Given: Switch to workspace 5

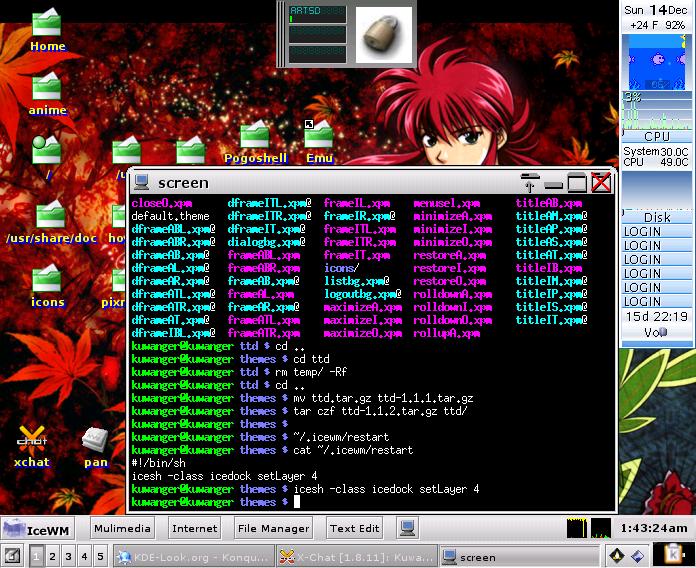Looking at the screenshot, I should [100, 556].
